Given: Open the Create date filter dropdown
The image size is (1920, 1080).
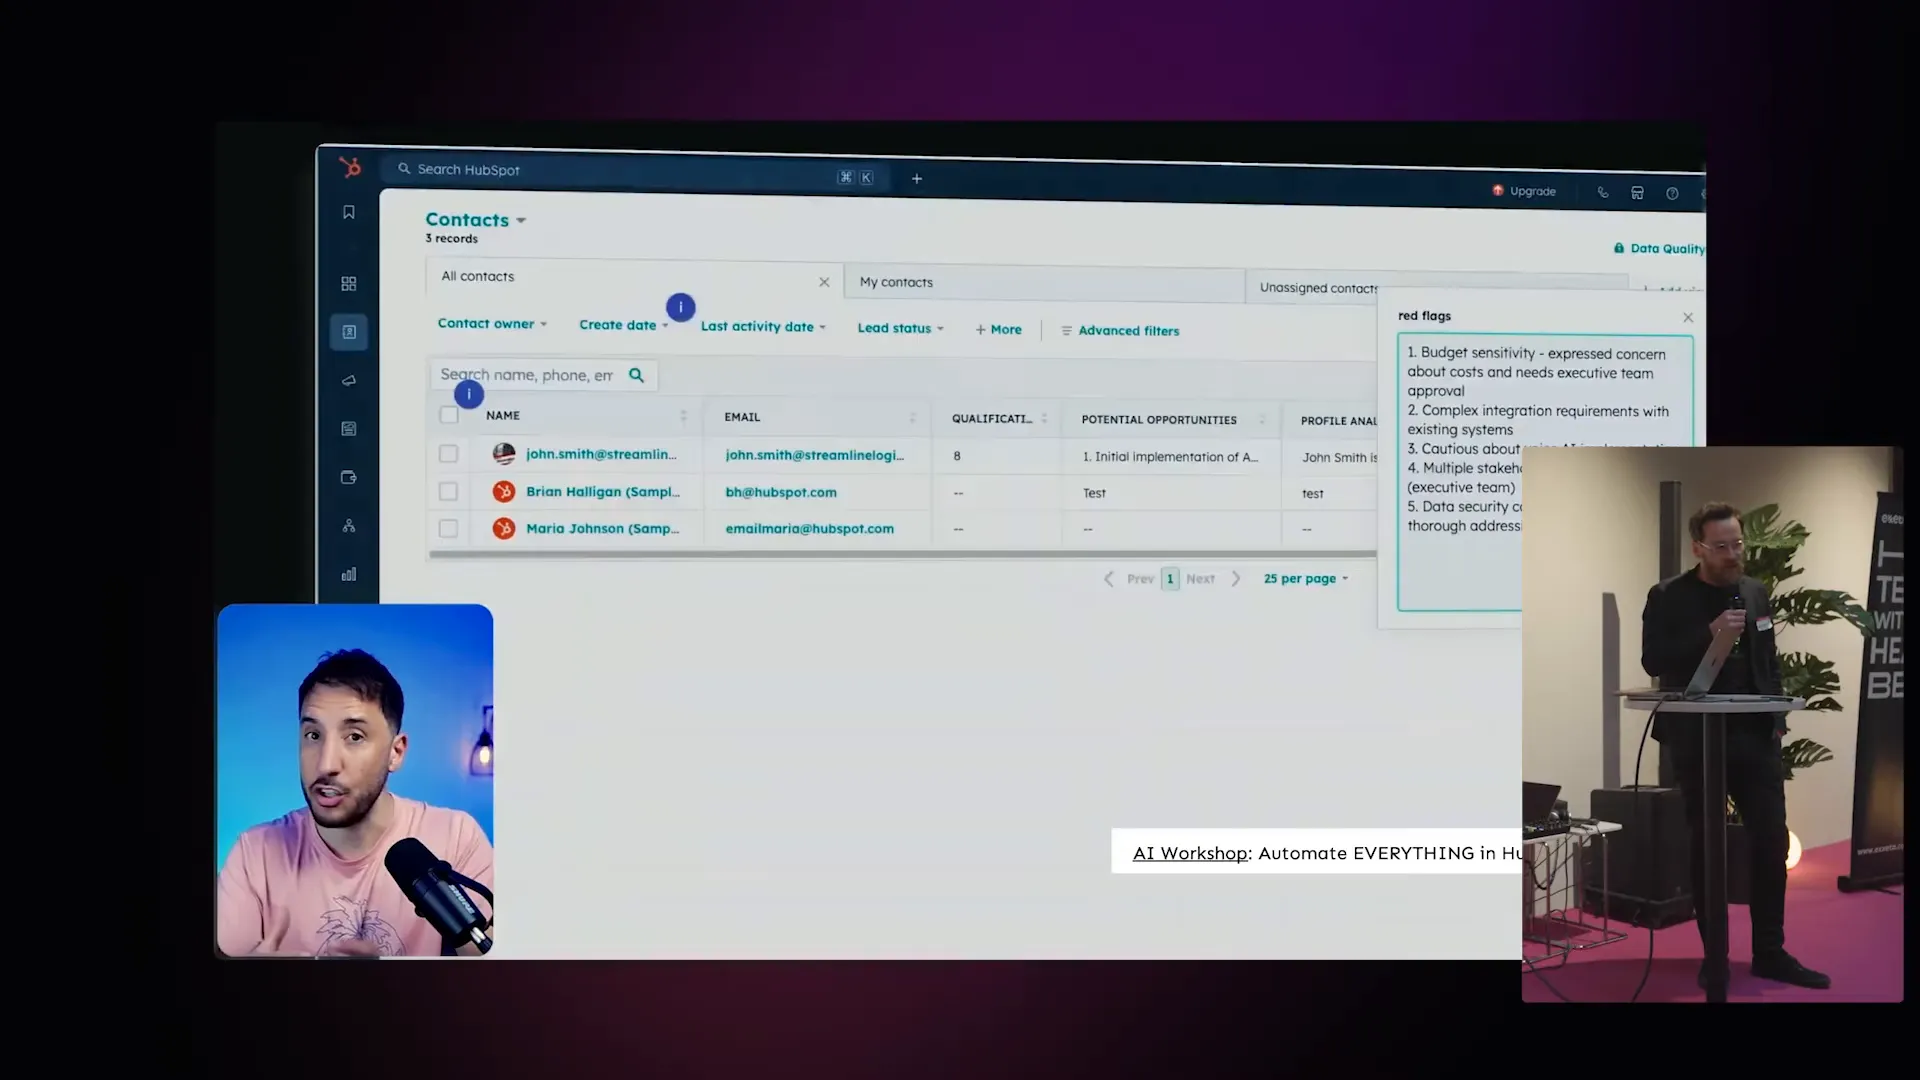Looking at the screenshot, I should 620,325.
